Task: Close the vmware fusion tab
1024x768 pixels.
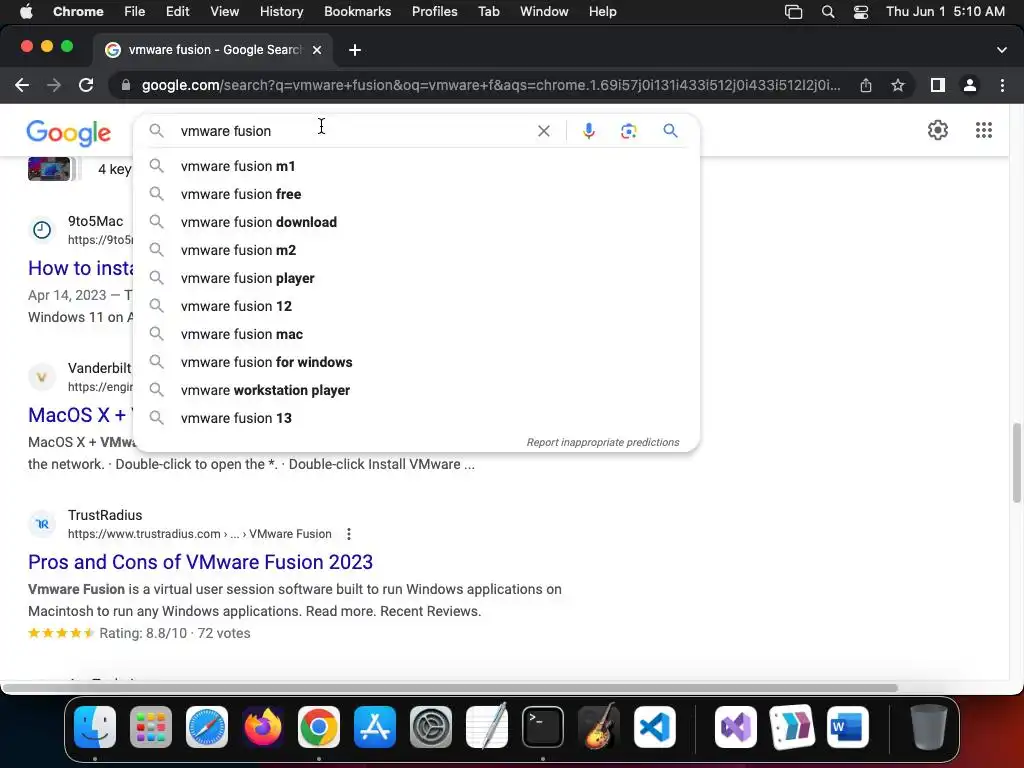Action: pyautogui.click(x=317, y=50)
